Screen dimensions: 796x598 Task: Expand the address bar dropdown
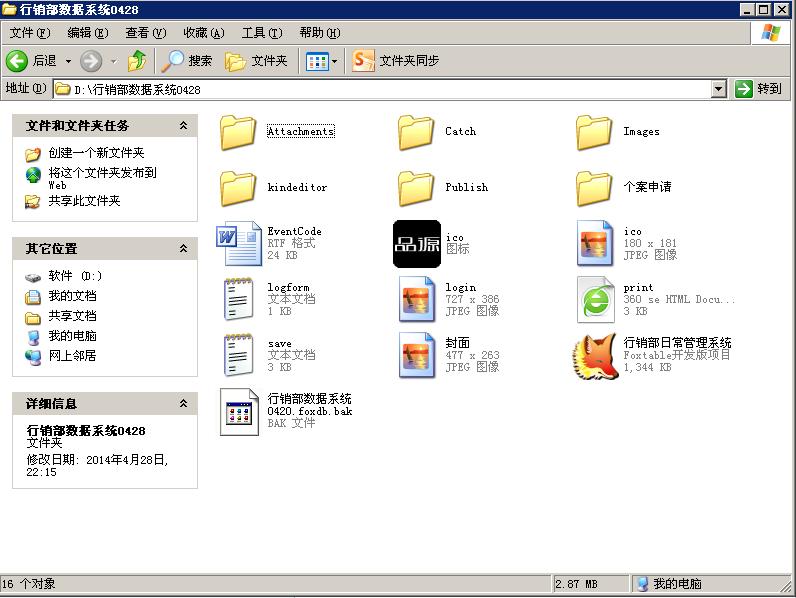pyautogui.click(x=718, y=89)
